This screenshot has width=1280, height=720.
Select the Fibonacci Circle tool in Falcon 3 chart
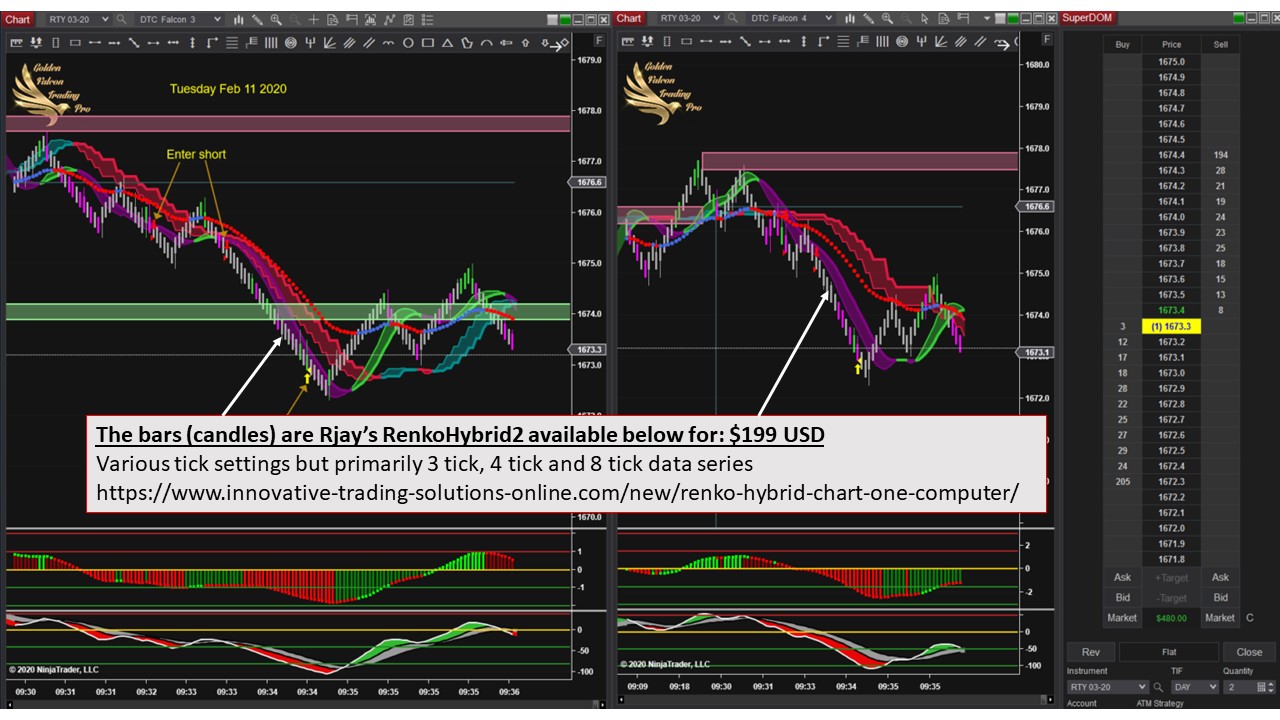[x=290, y=42]
